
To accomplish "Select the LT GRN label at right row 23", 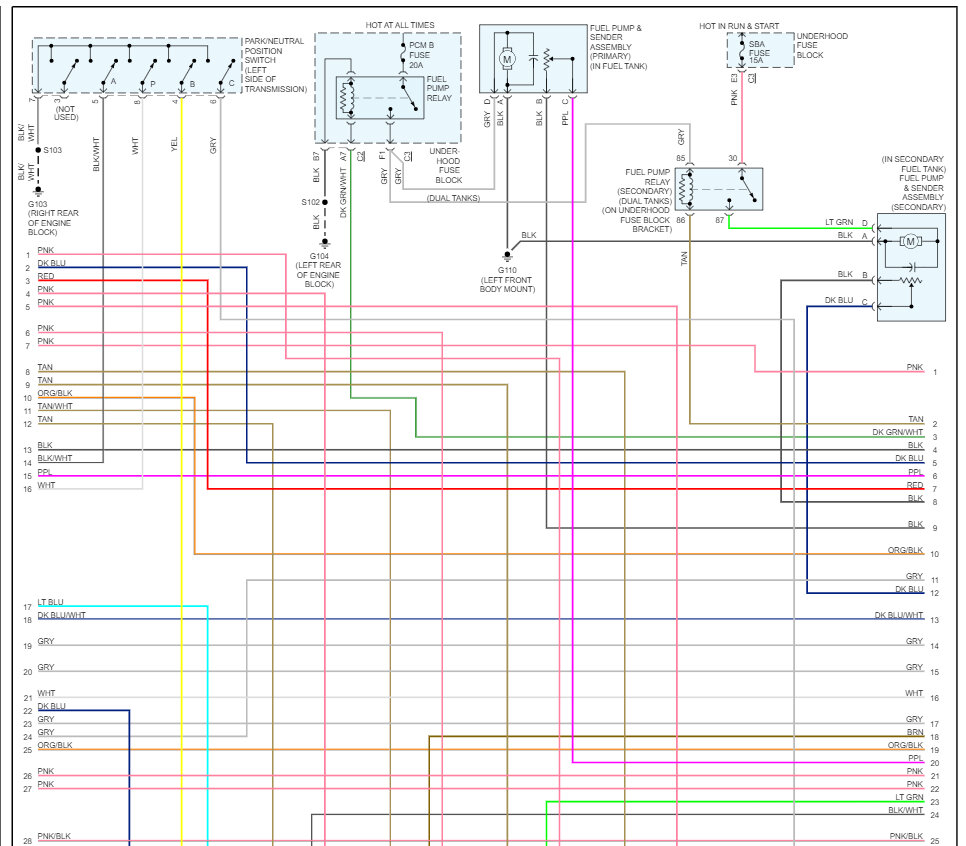I will click(x=909, y=797).
